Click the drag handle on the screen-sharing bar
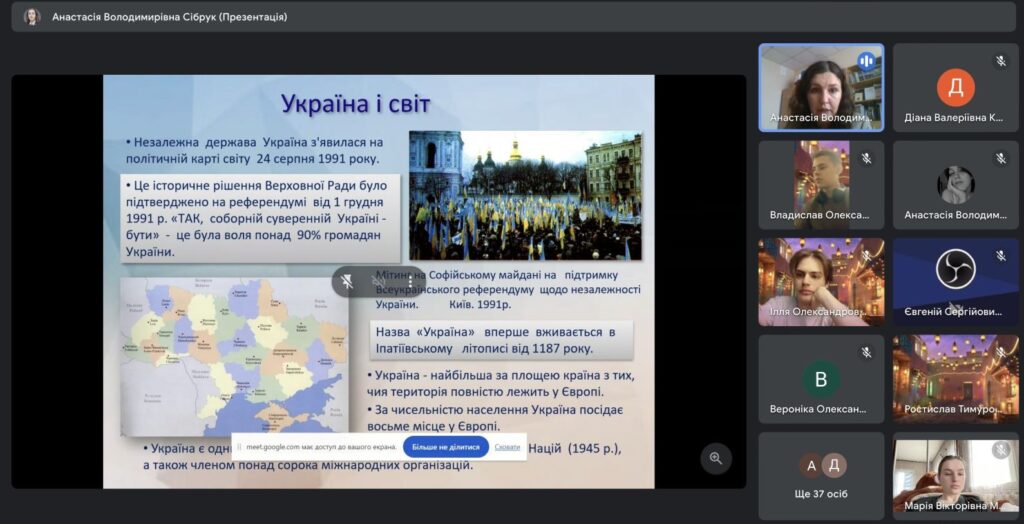This screenshot has height=524, width=1024. coord(239,447)
